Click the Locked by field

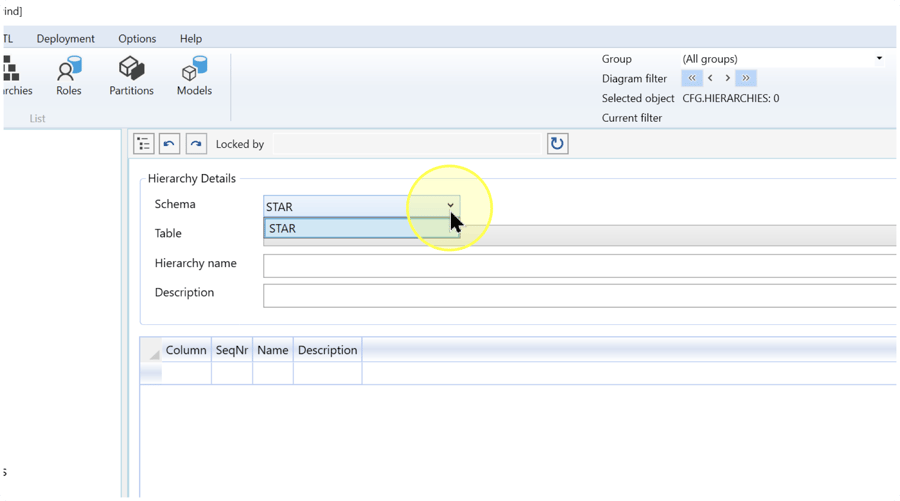click(x=408, y=144)
